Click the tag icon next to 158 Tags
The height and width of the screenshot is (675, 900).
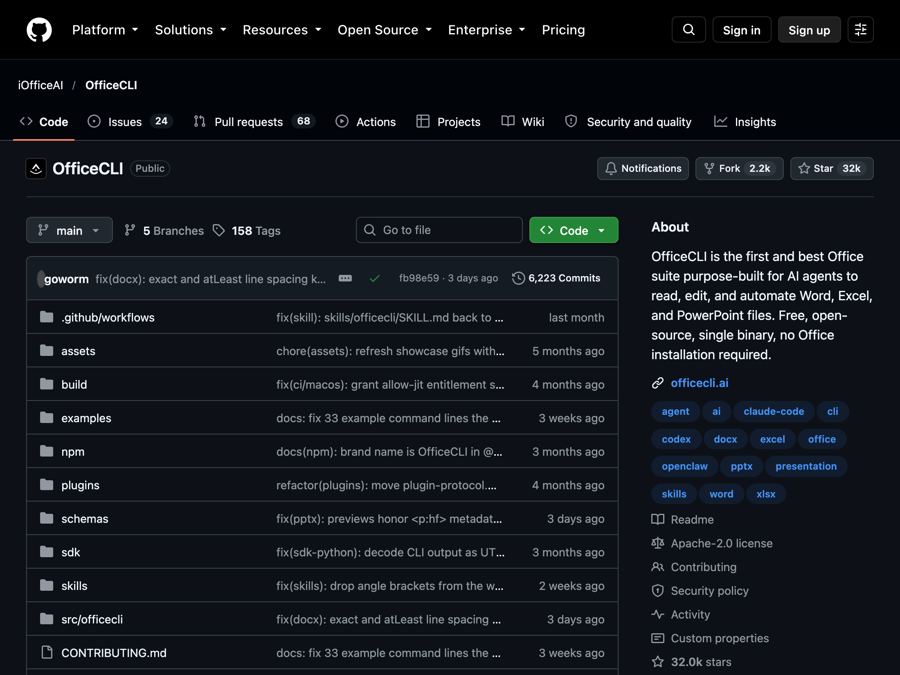click(x=219, y=230)
